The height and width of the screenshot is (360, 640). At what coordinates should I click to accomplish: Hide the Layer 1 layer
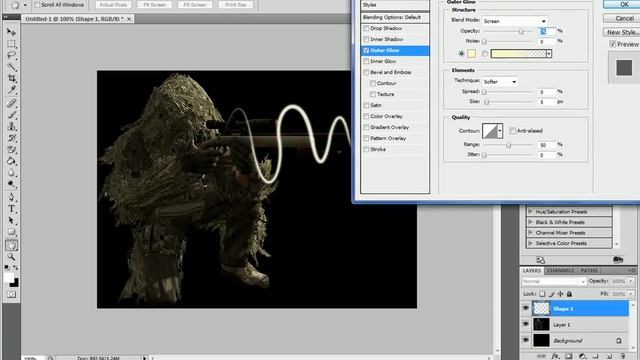click(x=526, y=324)
